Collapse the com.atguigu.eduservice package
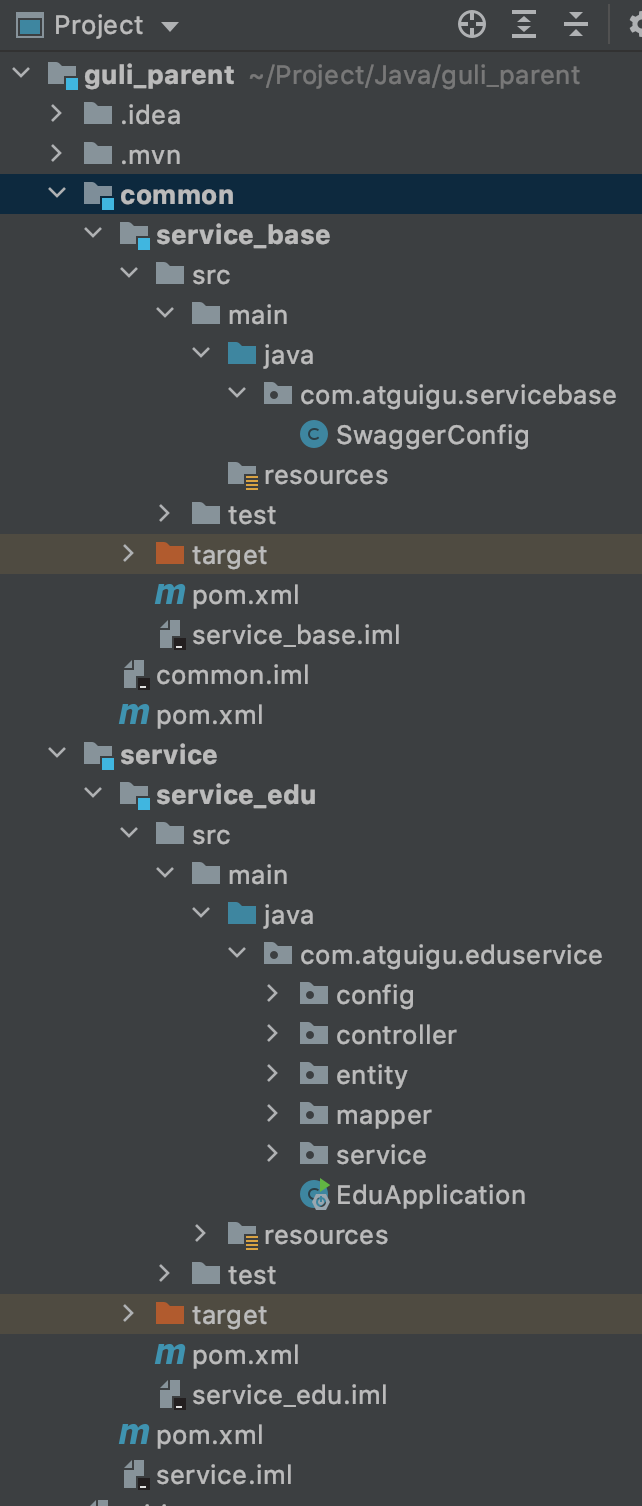Screen dimensions: 642x1506 (x=237, y=954)
